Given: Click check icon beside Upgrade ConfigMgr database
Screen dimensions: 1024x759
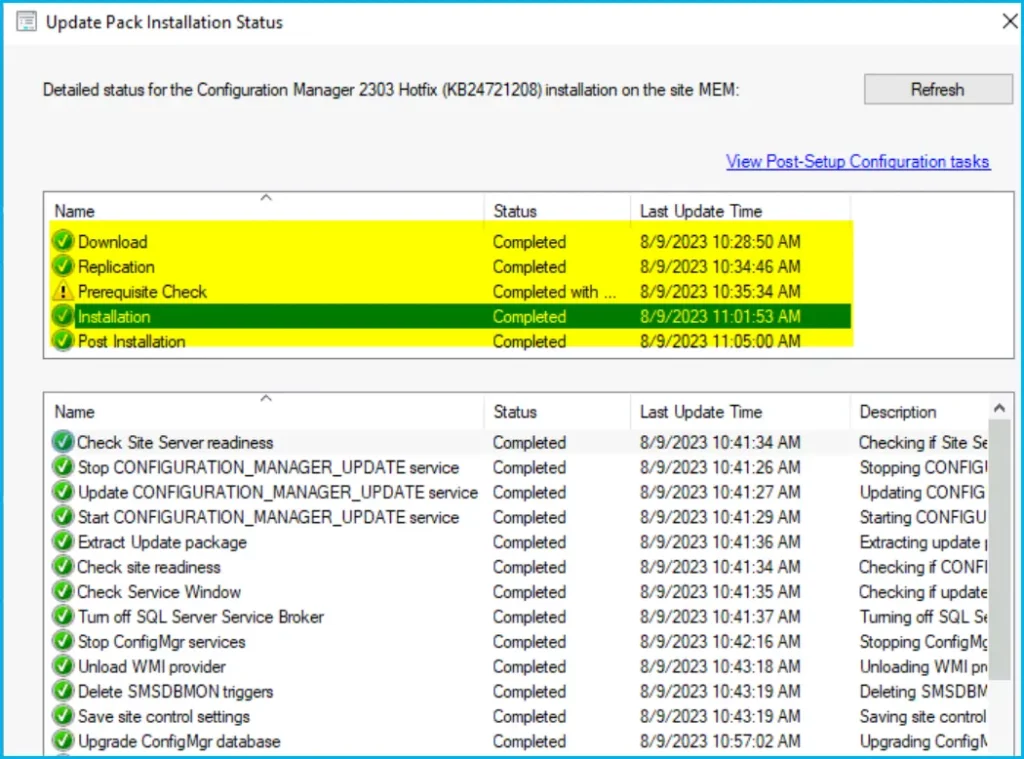Looking at the screenshot, I should click(x=63, y=741).
